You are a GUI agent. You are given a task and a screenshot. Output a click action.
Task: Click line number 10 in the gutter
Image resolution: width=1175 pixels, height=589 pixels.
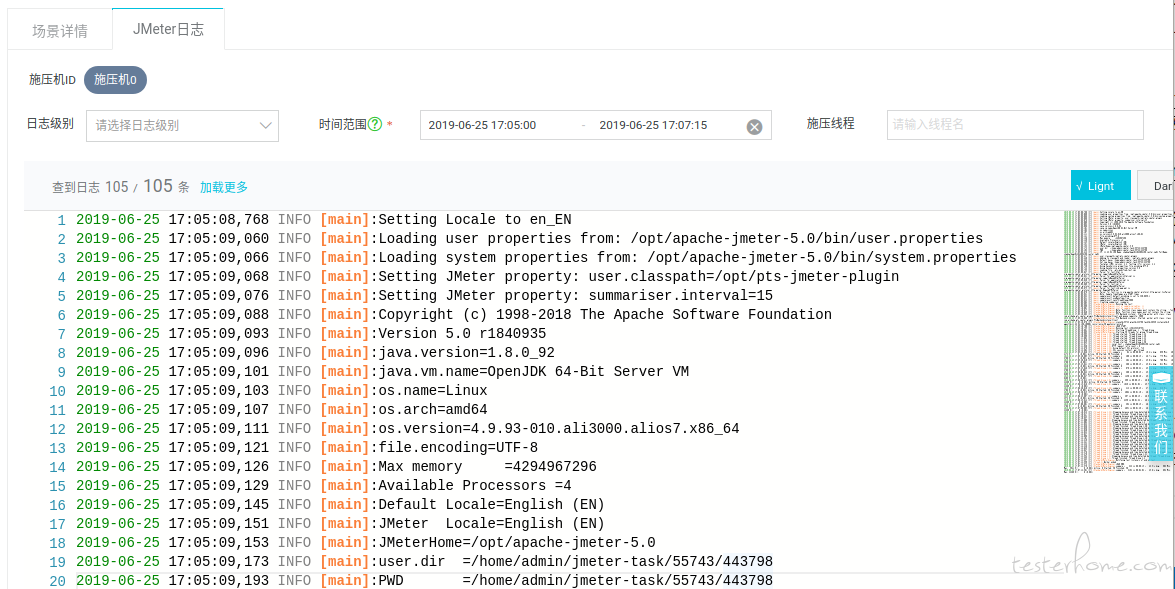pyautogui.click(x=57, y=391)
